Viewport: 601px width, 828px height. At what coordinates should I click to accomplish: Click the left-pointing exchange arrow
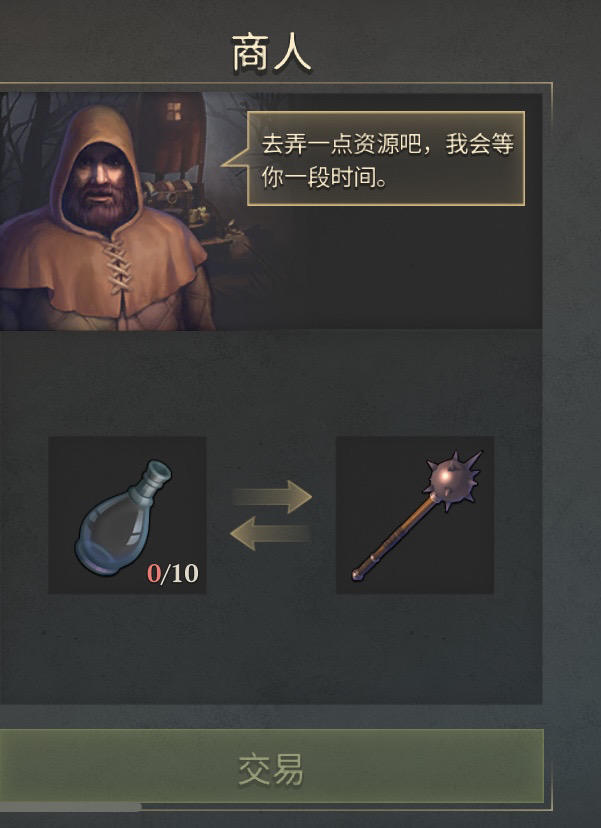(271, 533)
